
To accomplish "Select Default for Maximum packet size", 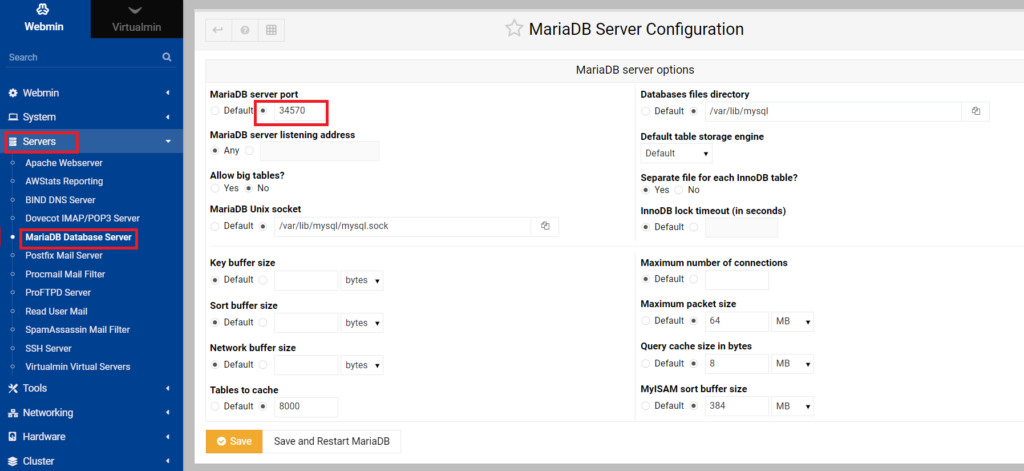I will click(x=646, y=321).
